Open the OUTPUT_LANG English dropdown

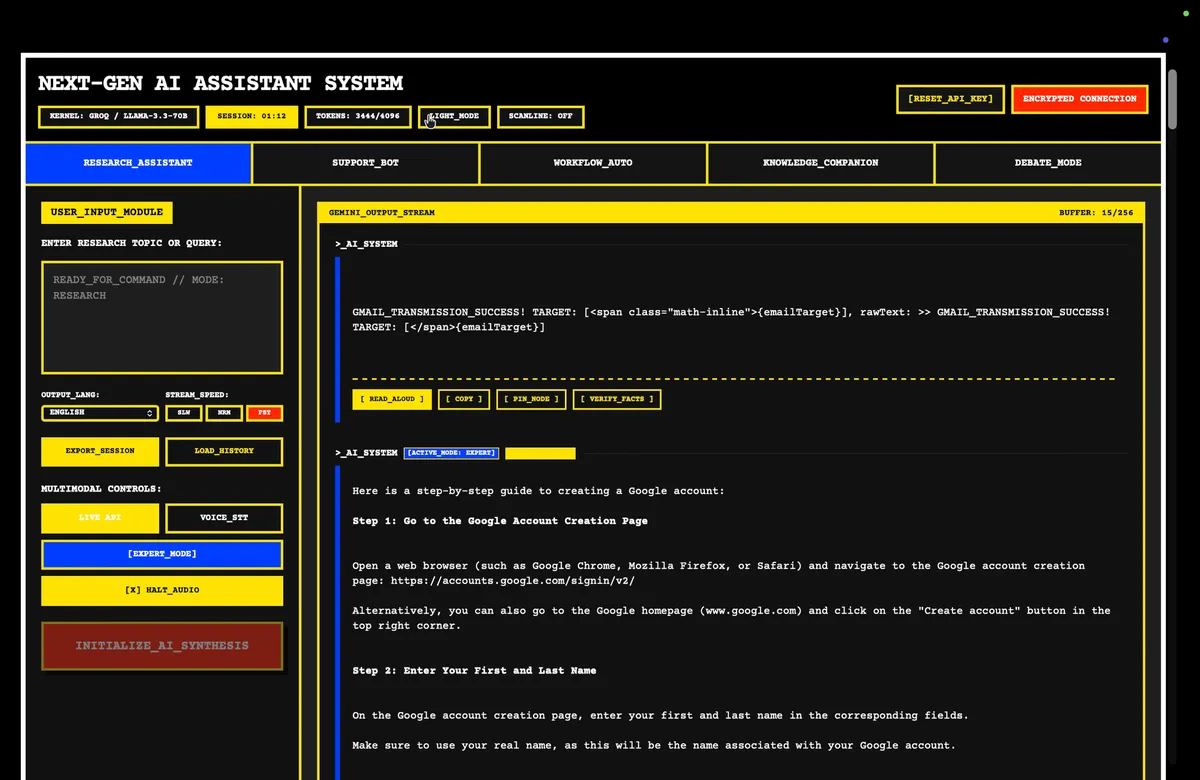[100, 413]
